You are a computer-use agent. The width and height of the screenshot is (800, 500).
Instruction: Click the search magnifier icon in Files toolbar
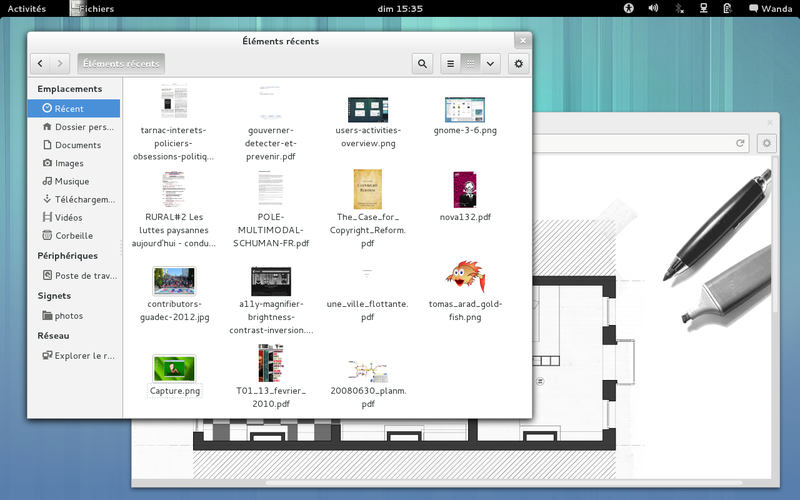tap(422, 63)
